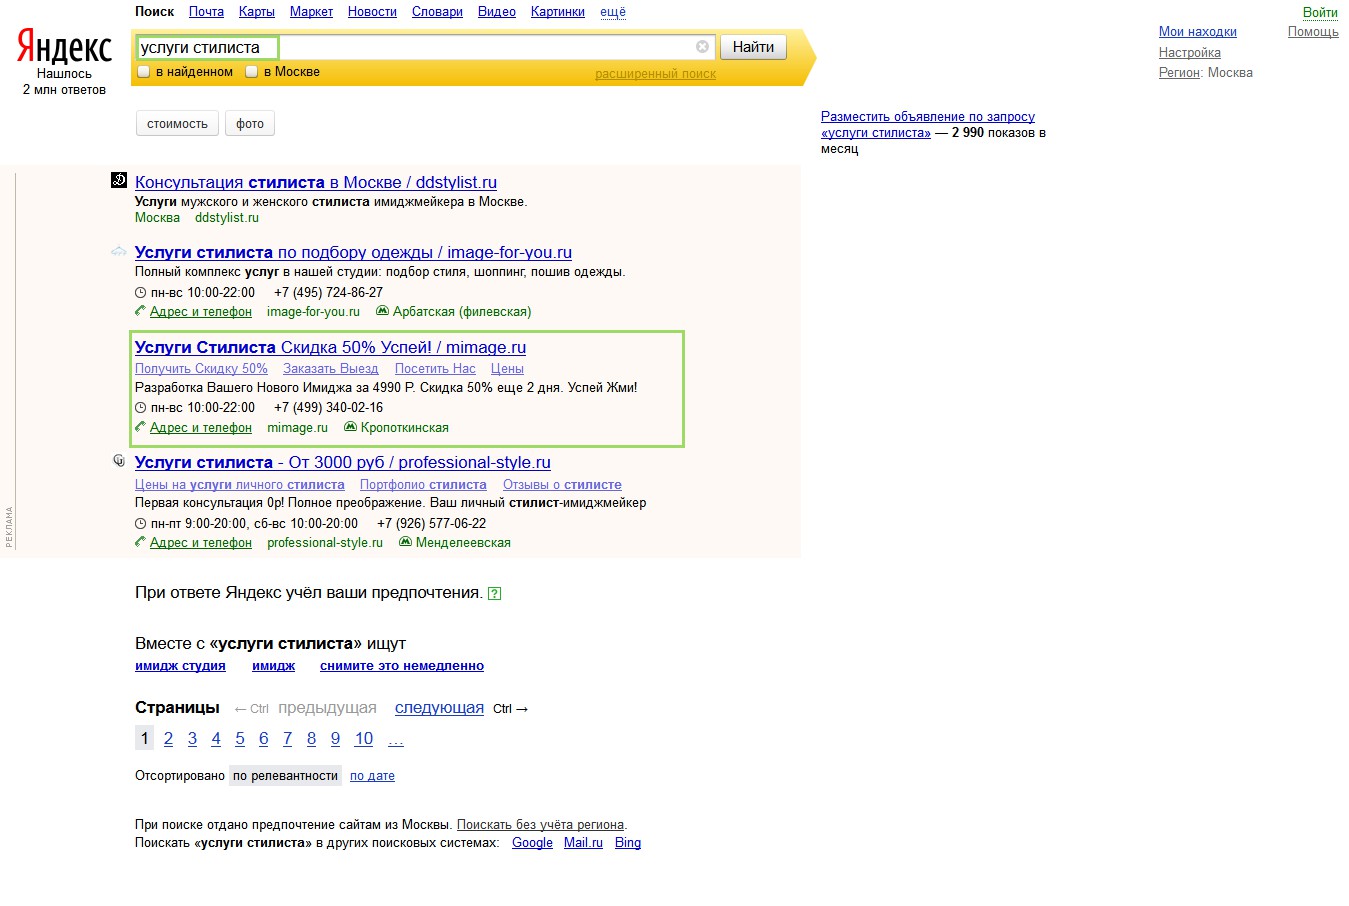Viewport: 1349px width, 906px height.
Task: Tick the "в Москве" checkbox
Action: pyautogui.click(x=252, y=72)
